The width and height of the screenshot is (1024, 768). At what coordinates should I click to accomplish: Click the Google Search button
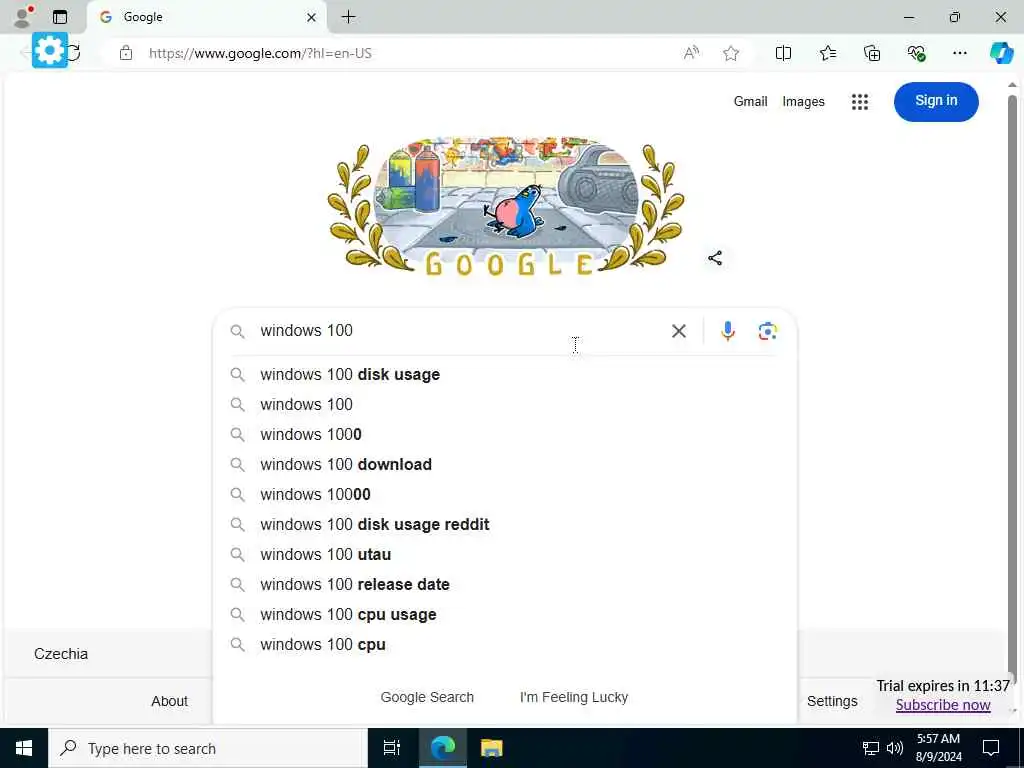(x=427, y=697)
